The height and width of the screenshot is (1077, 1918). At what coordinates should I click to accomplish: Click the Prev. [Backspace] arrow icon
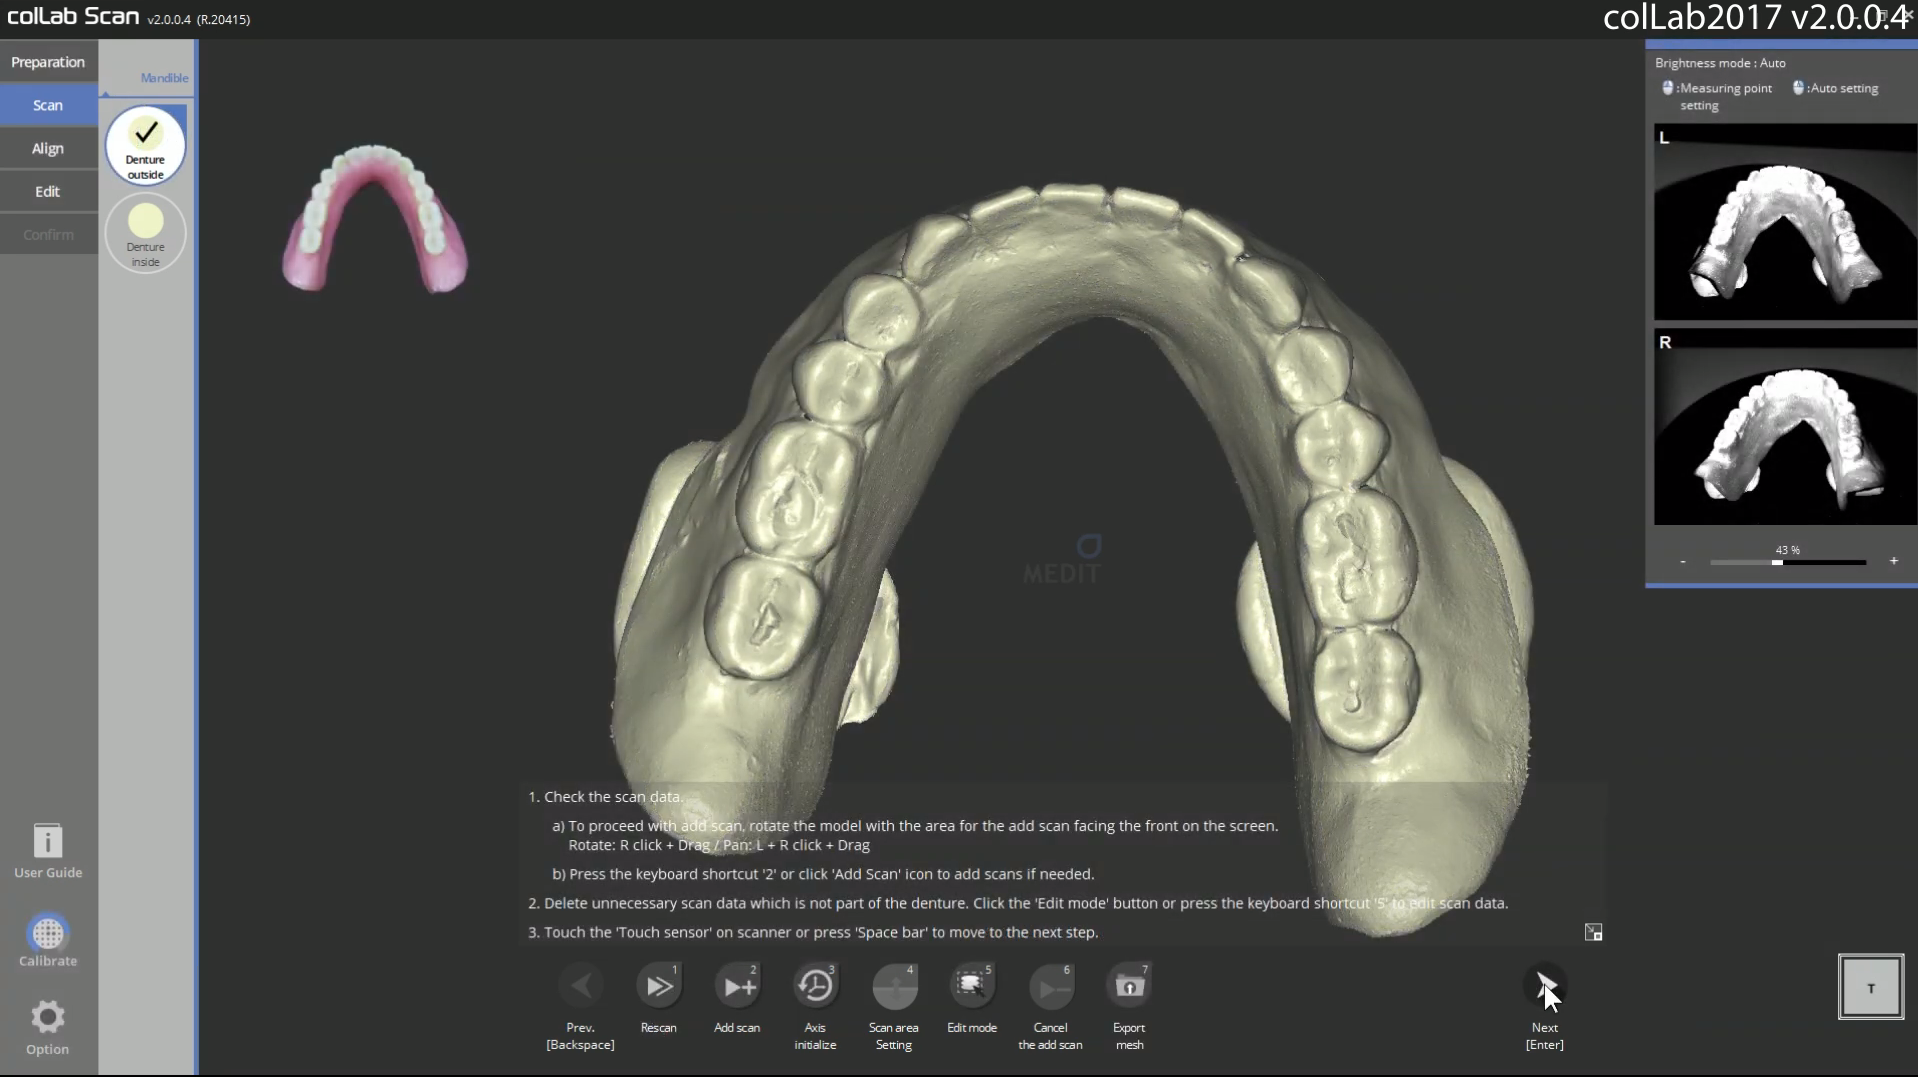(x=581, y=986)
